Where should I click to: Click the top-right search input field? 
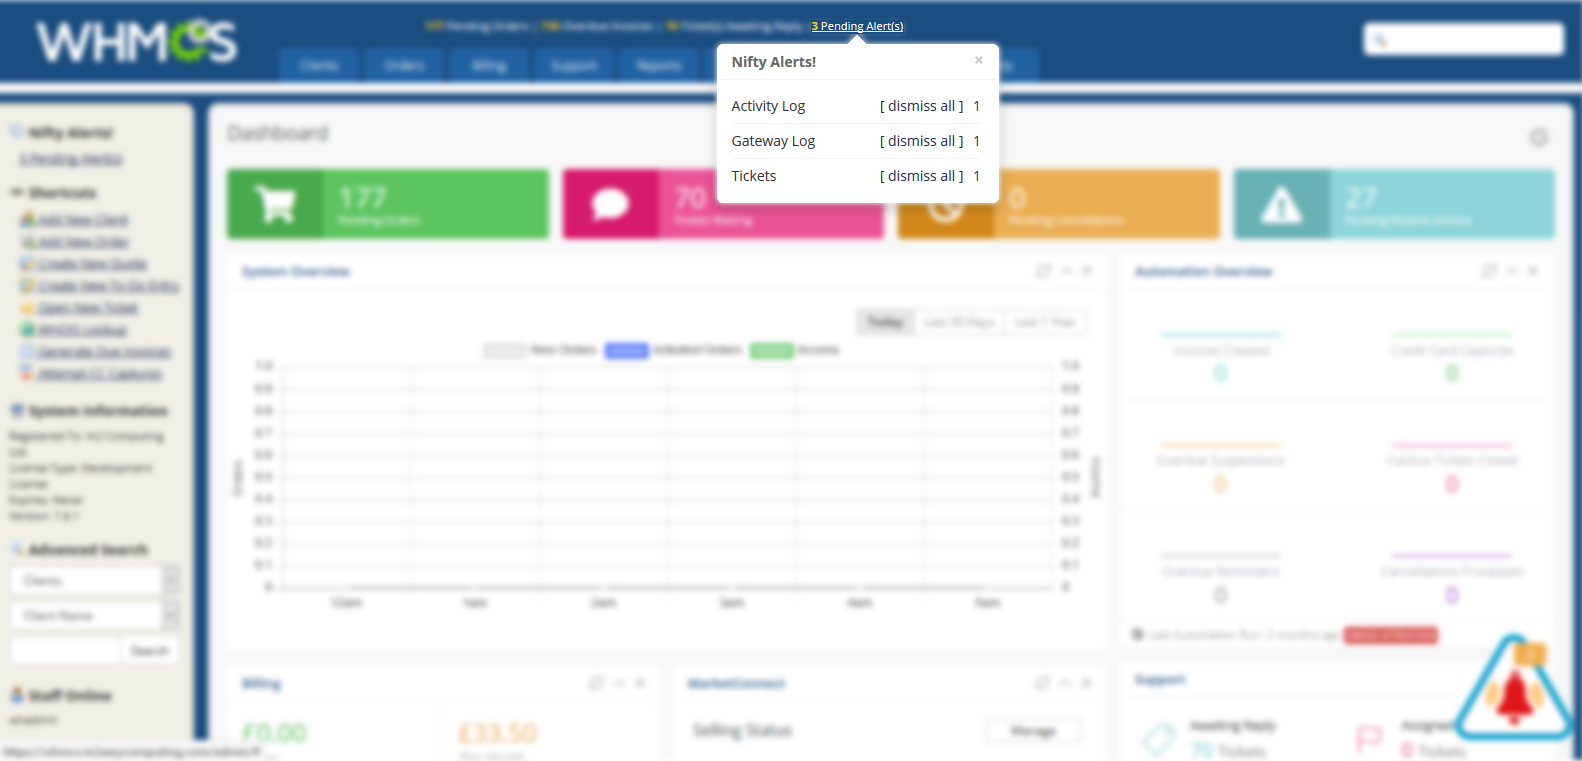(x=1463, y=40)
